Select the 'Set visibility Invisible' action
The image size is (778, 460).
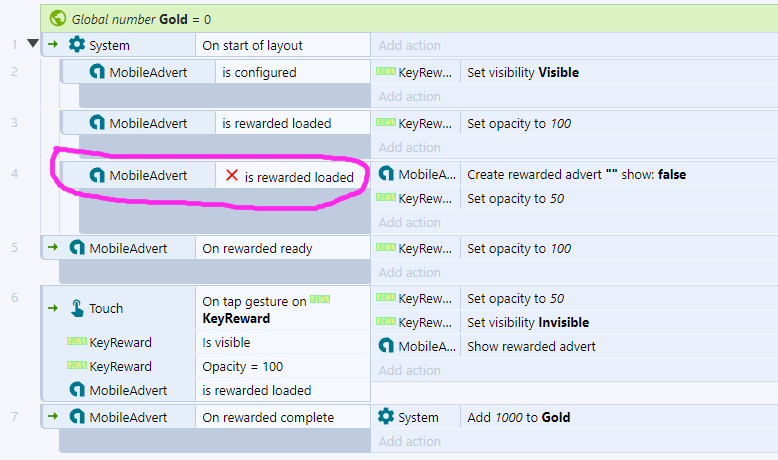point(528,323)
